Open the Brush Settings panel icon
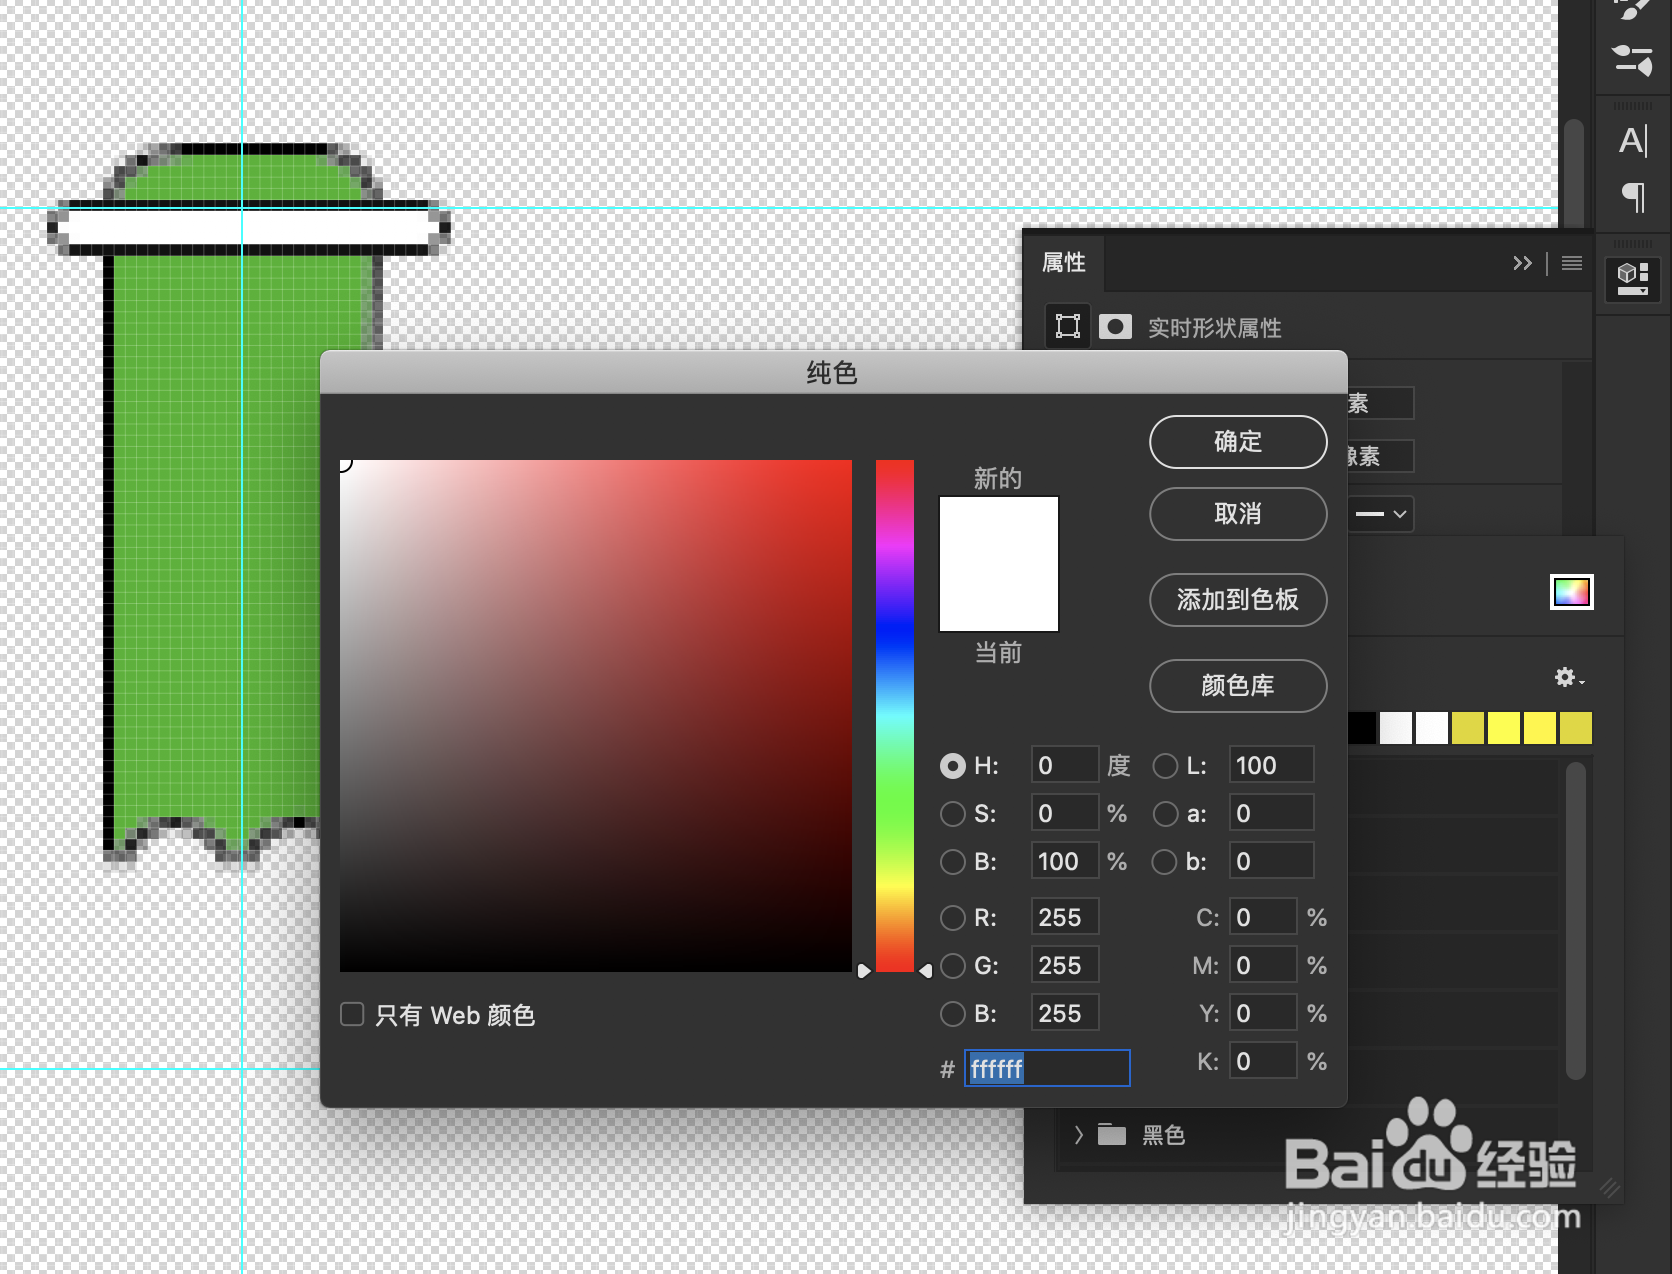 coord(1633,60)
